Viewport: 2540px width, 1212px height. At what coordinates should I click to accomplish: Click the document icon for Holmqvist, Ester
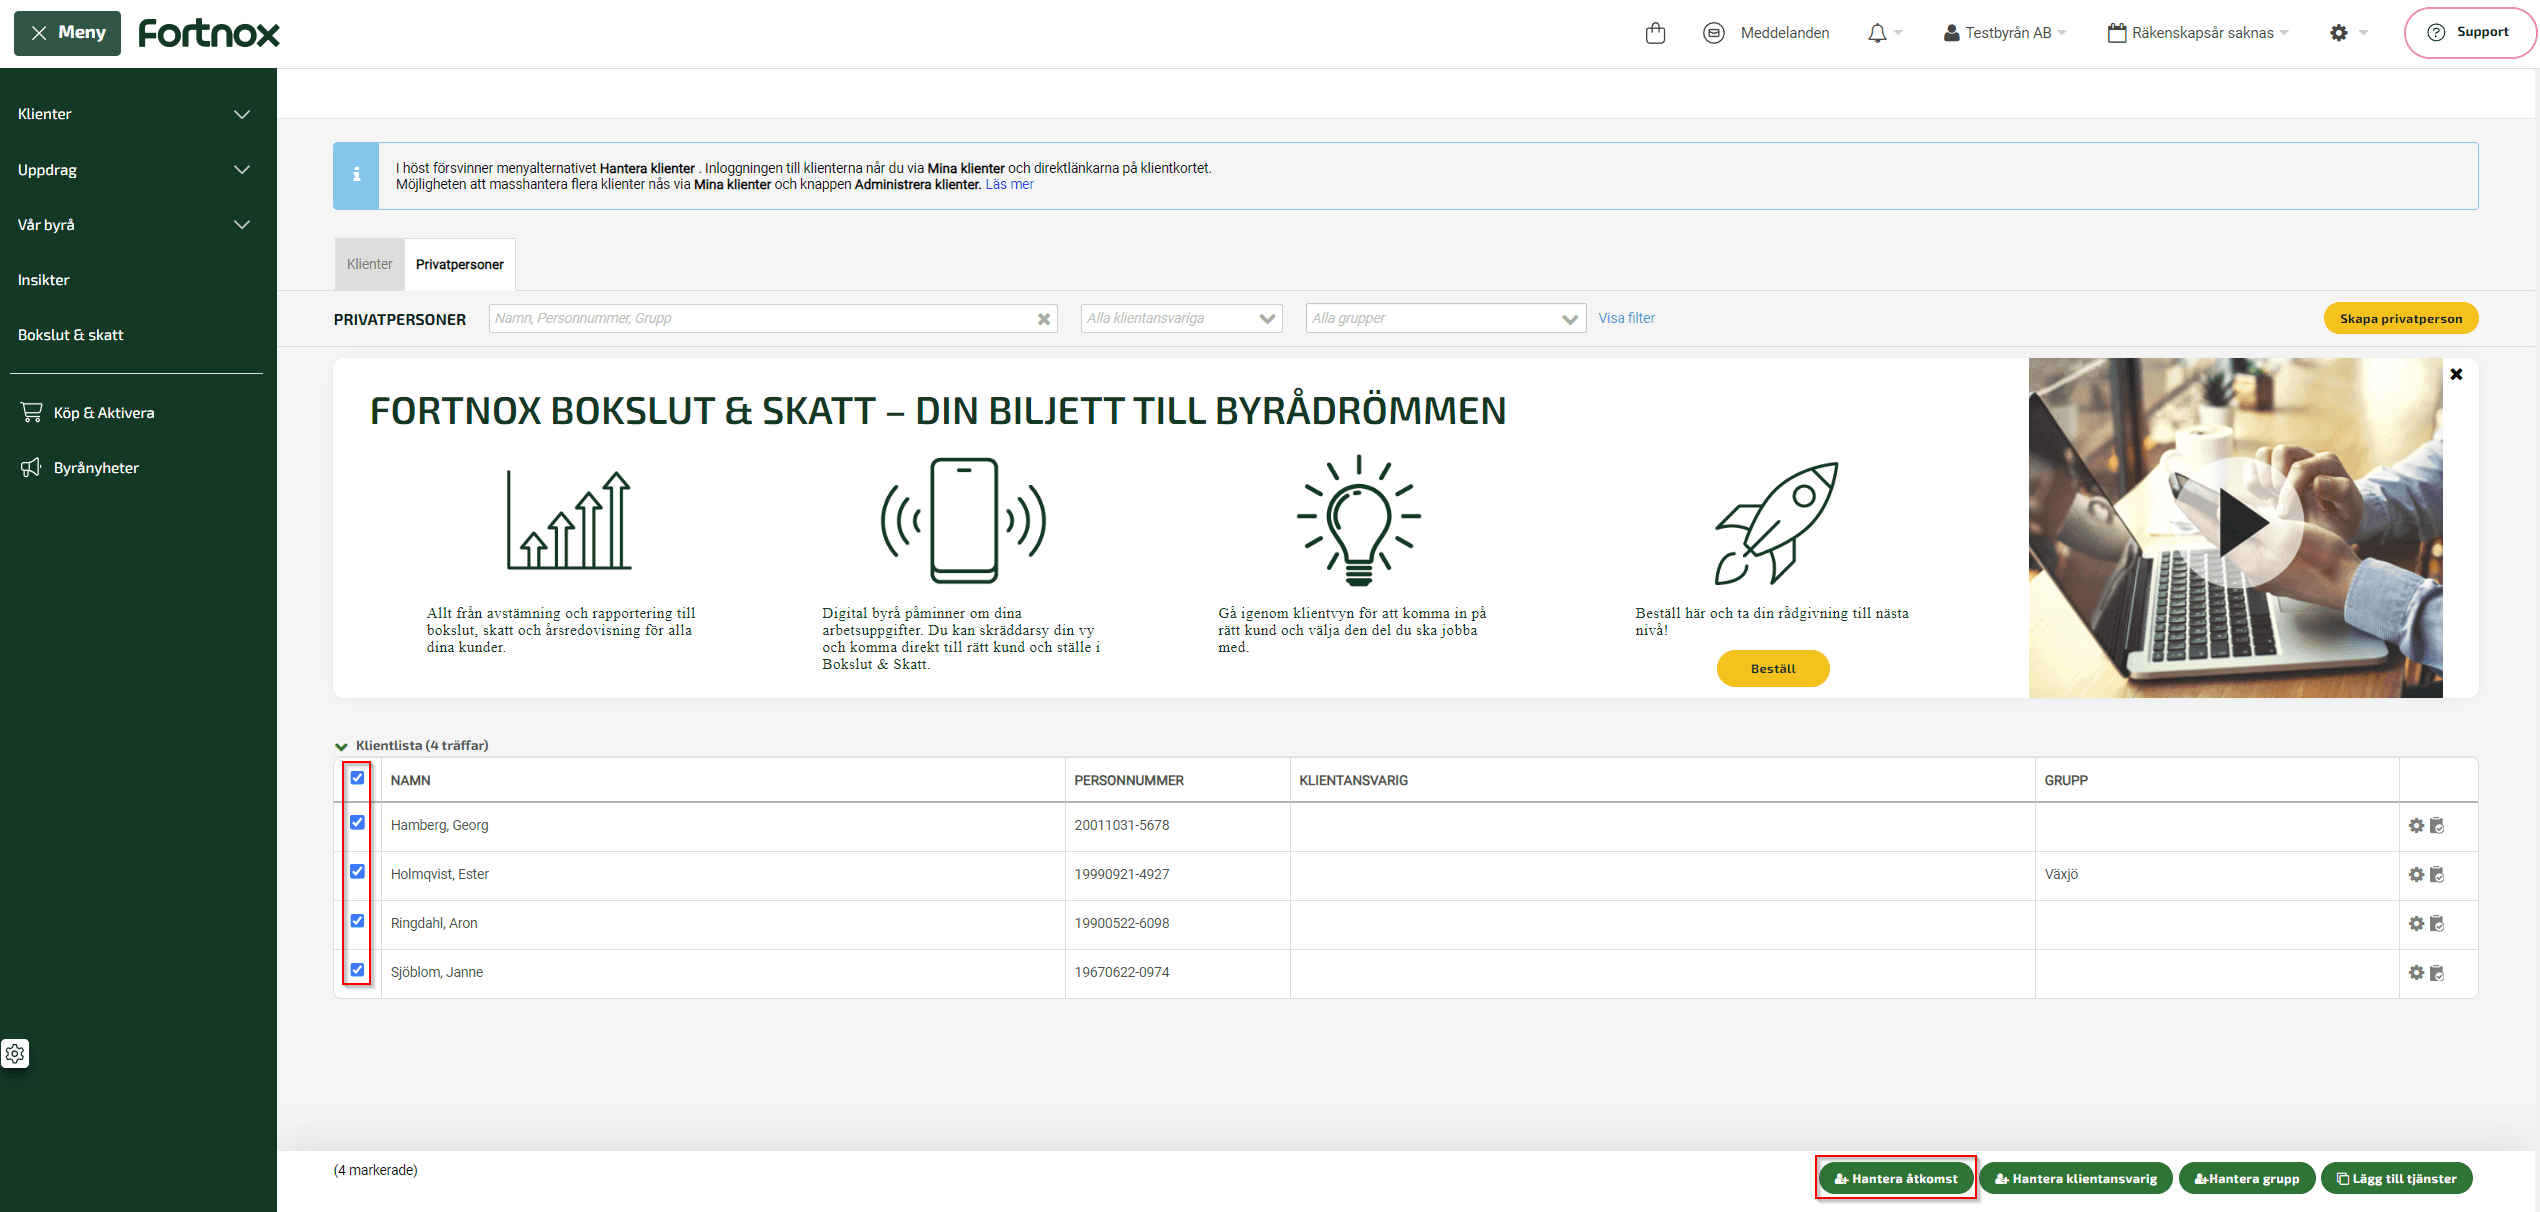(2437, 875)
